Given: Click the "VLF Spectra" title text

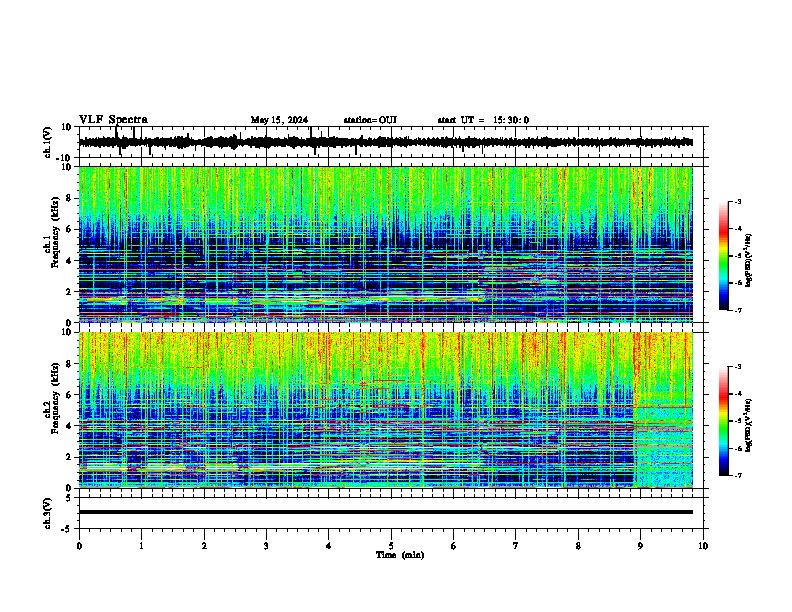Looking at the screenshot, I should pos(113,119).
